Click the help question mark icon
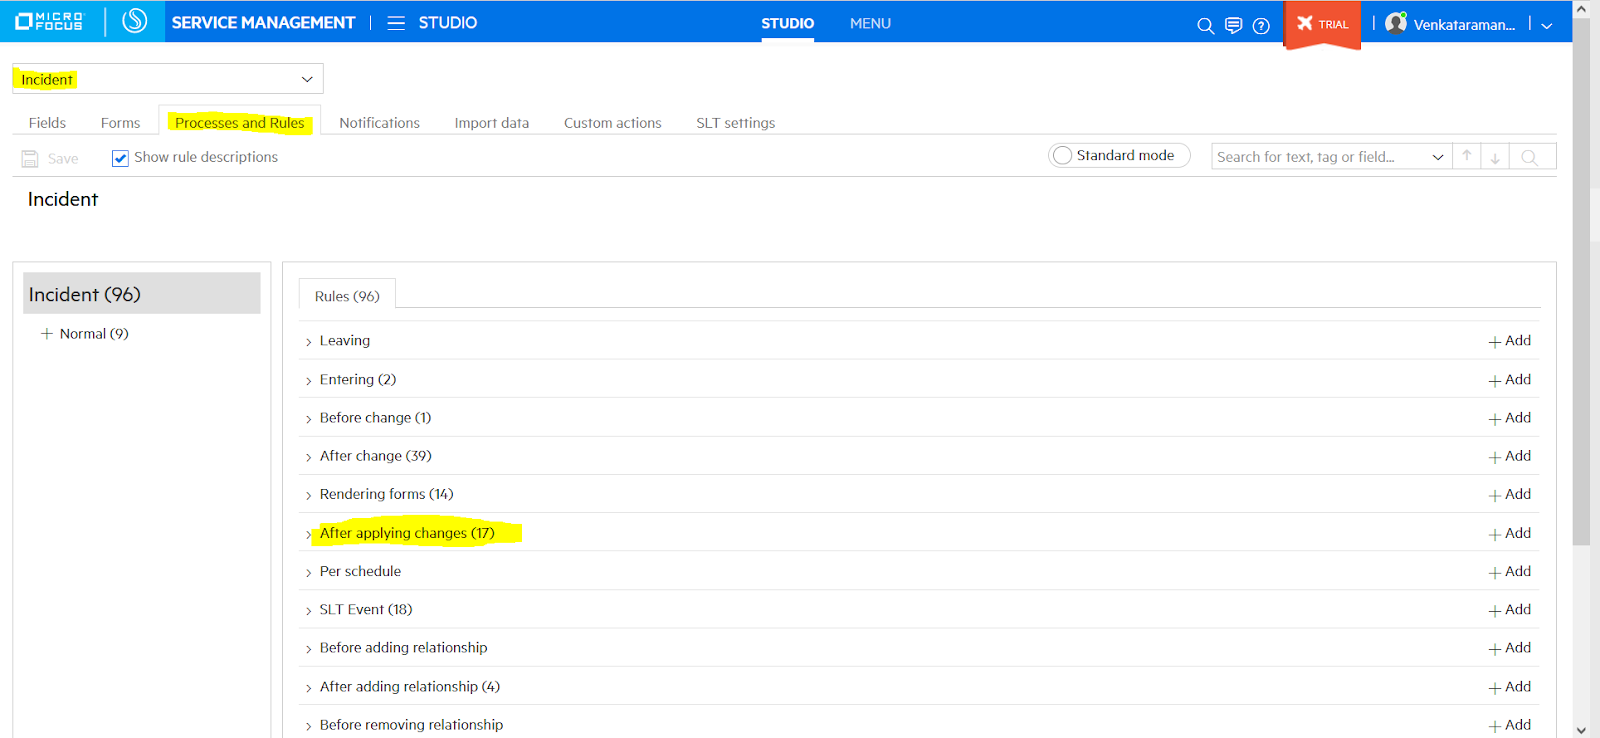This screenshot has height=738, width=1600. coord(1261,25)
